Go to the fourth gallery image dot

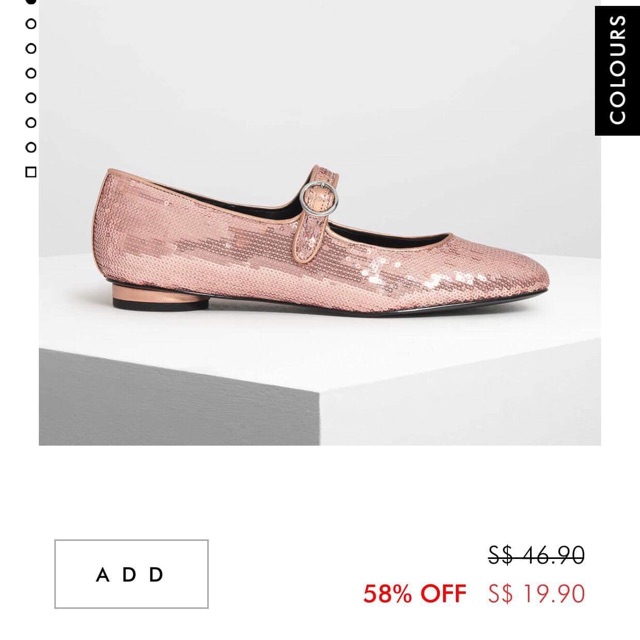(30, 73)
